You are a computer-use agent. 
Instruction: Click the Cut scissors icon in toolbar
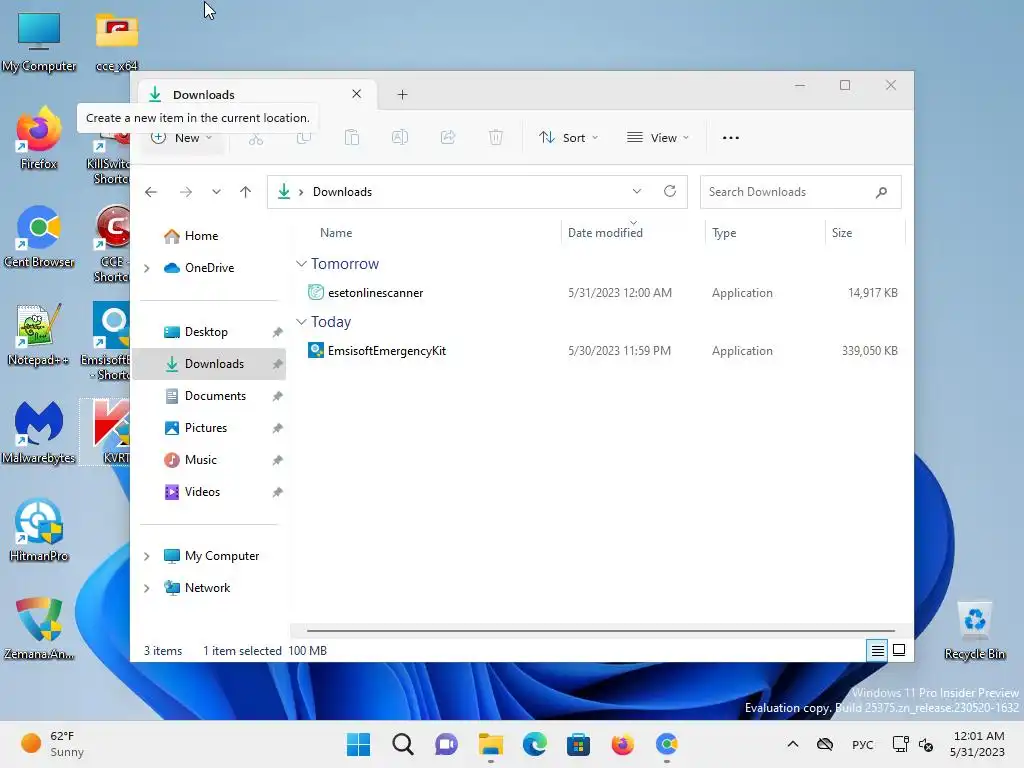(x=256, y=138)
